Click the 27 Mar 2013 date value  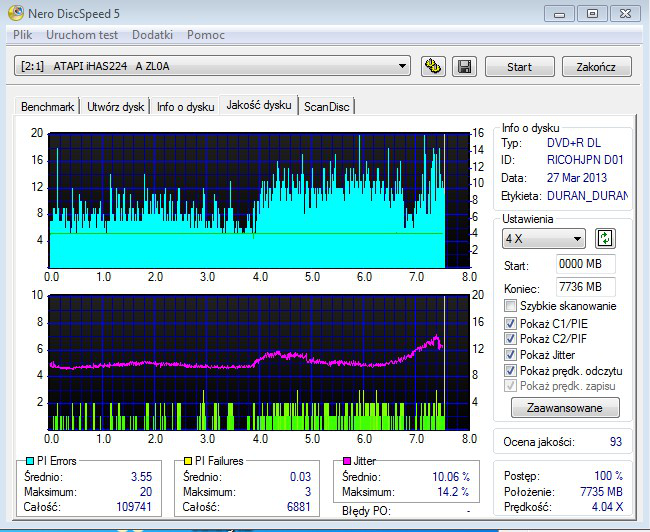577,178
